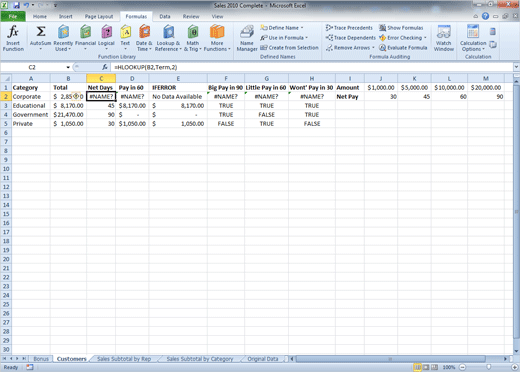Switch to Page Break Preview in status bar
The image size is (520, 372).
[x=434, y=367]
